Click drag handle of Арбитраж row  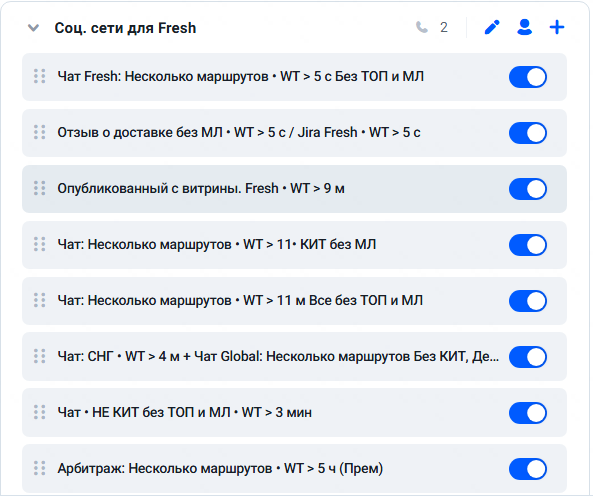pyautogui.click(x=39, y=468)
